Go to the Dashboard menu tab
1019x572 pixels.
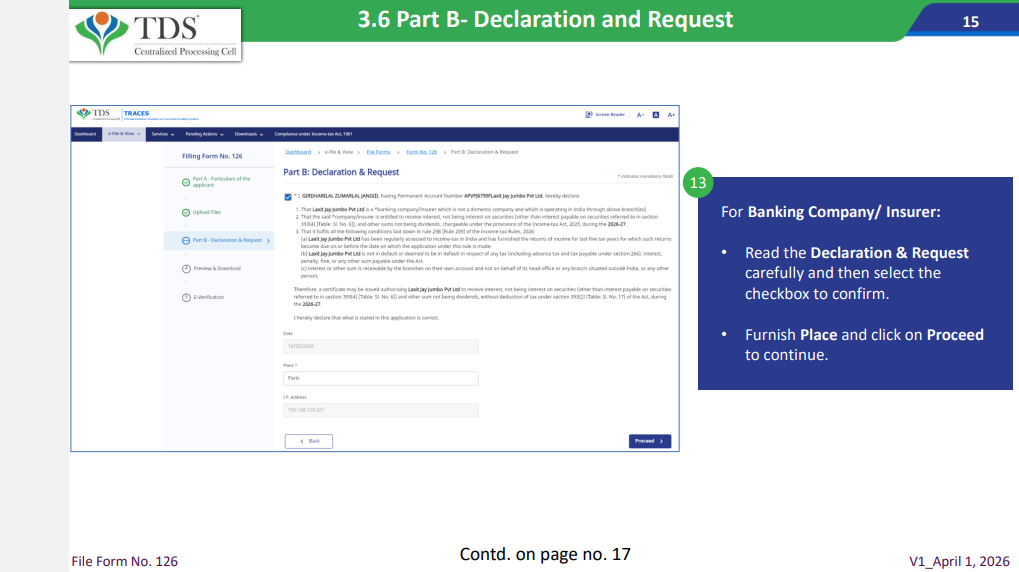[85, 133]
